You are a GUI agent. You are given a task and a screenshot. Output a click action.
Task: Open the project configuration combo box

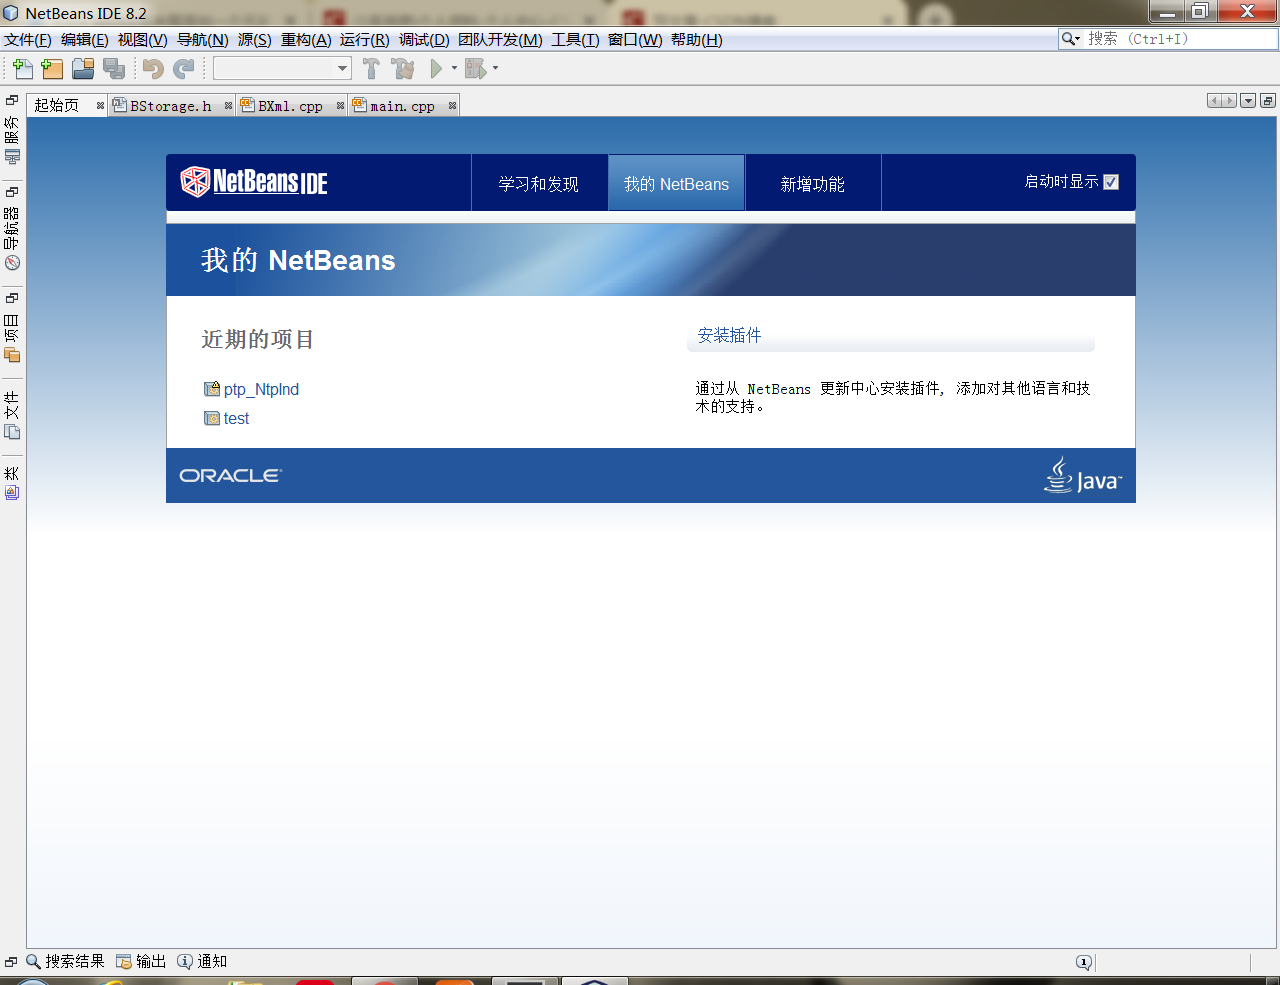[282, 68]
